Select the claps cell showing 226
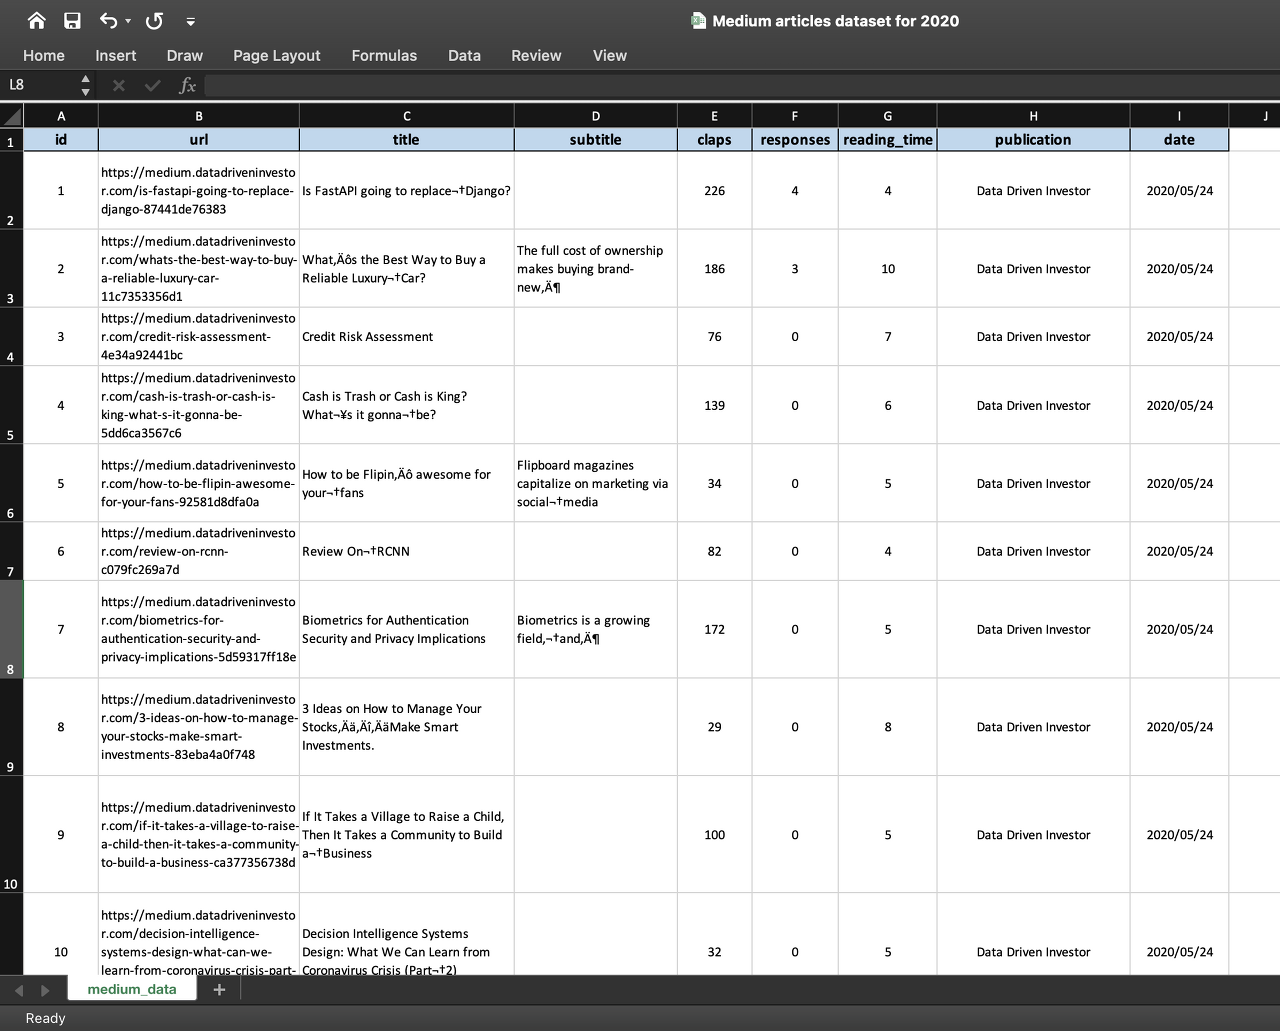This screenshot has width=1280, height=1031. point(714,191)
